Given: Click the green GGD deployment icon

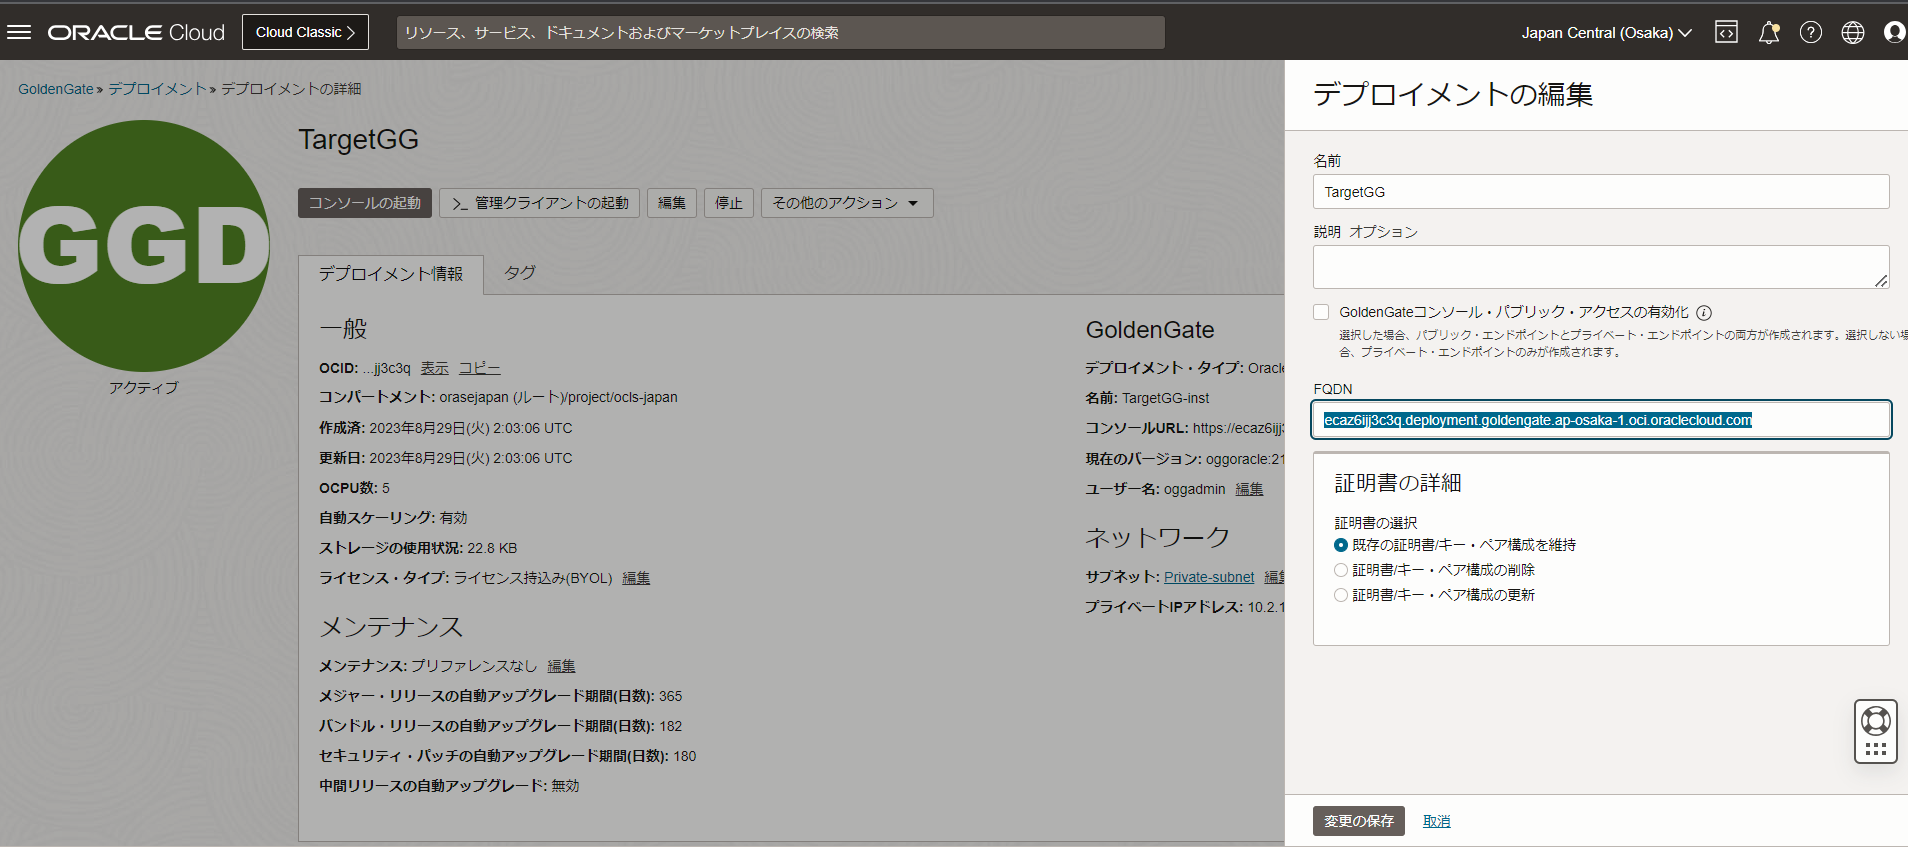Looking at the screenshot, I should point(144,246).
